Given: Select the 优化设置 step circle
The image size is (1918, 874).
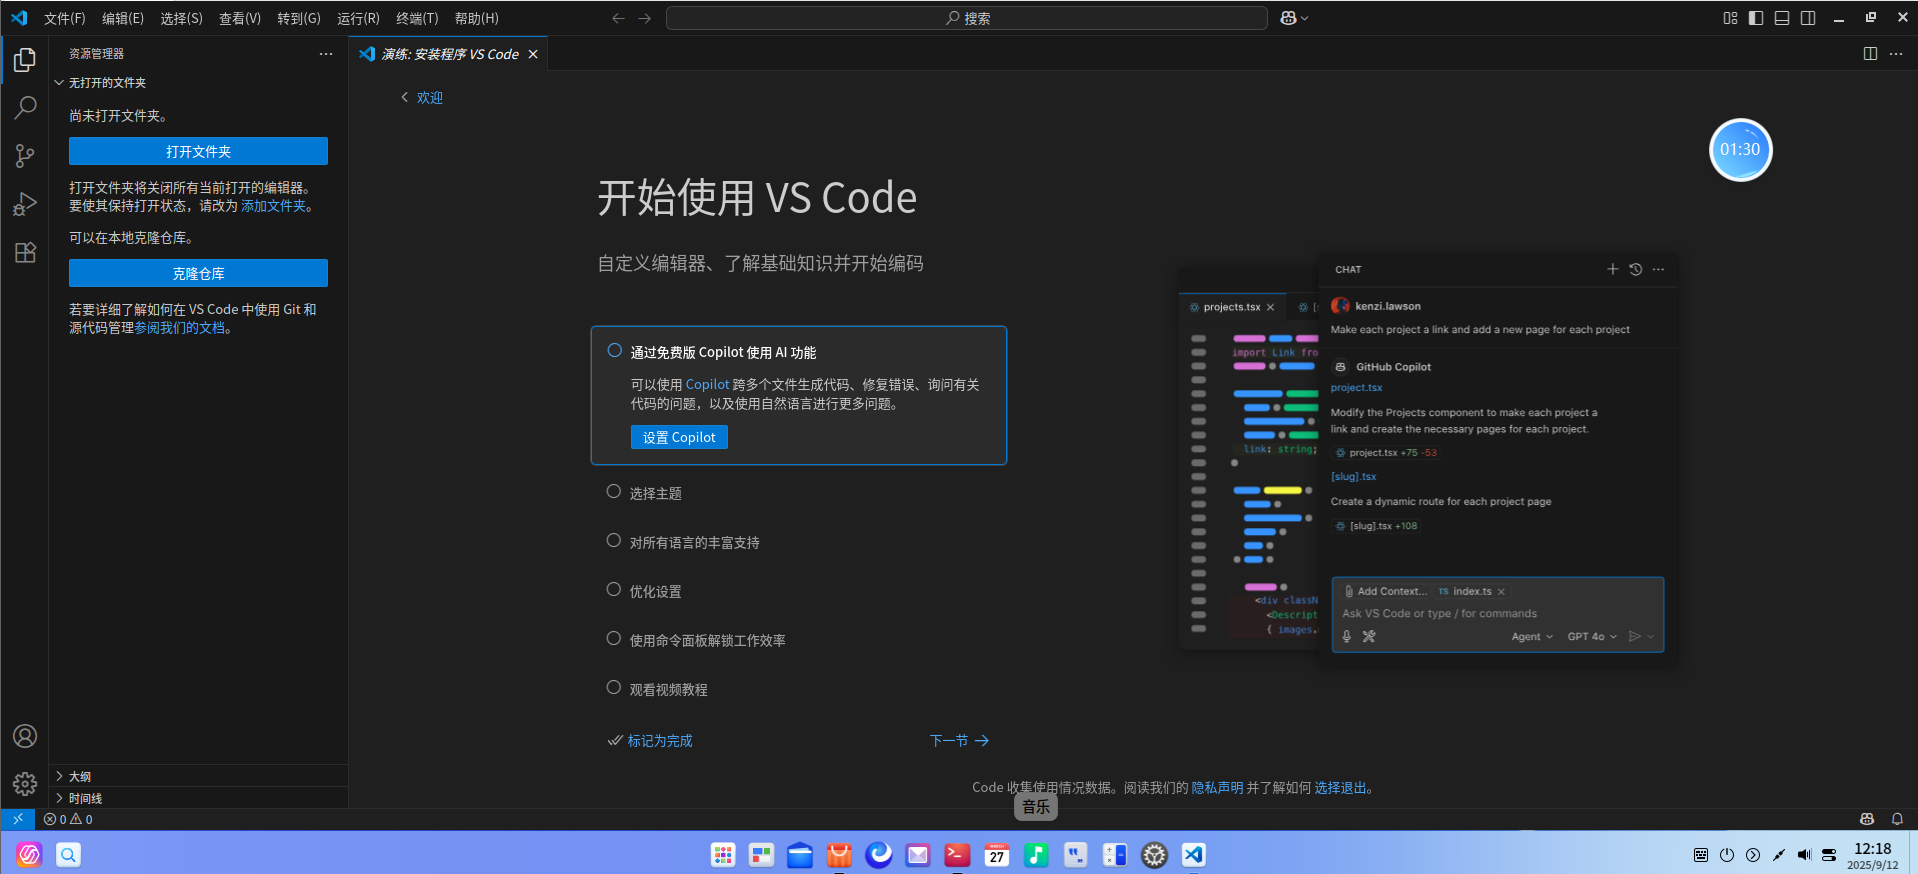Looking at the screenshot, I should pyautogui.click(x=614, y=590).
